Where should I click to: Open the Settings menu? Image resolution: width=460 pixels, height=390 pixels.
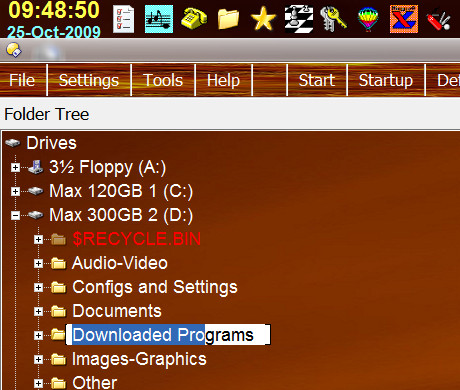(89, 80)
